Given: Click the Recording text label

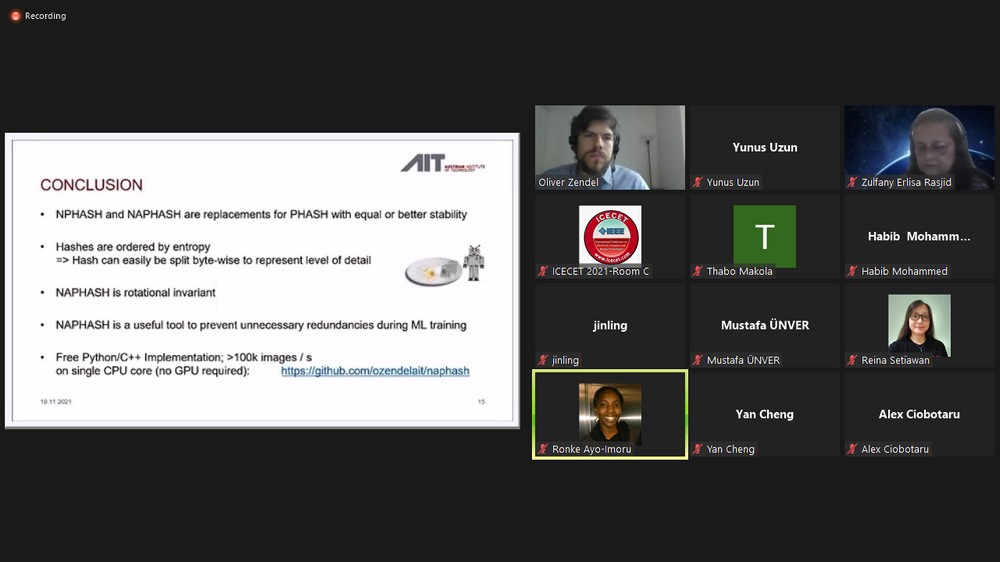Looking at the screenshot, I should (x=45, y=16).
